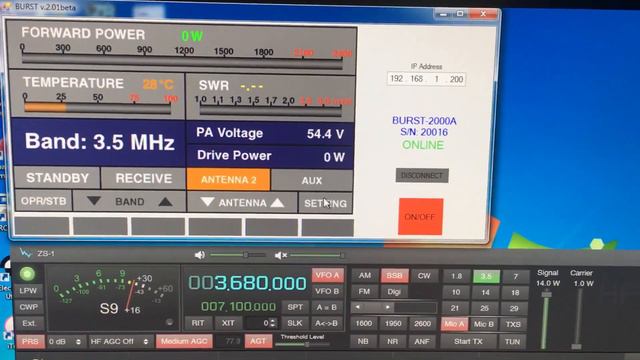Toggle the Ext. button
The width and height of the screenshot is (640, 360).
pos(29,323)
